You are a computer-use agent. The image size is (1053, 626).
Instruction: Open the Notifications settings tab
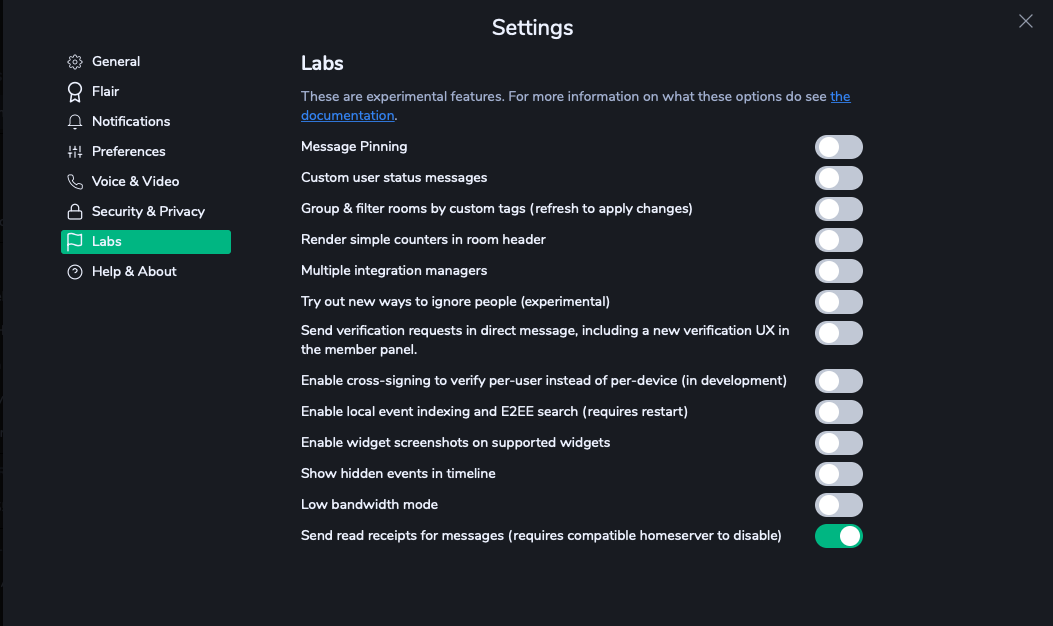[x=131, y=122]
